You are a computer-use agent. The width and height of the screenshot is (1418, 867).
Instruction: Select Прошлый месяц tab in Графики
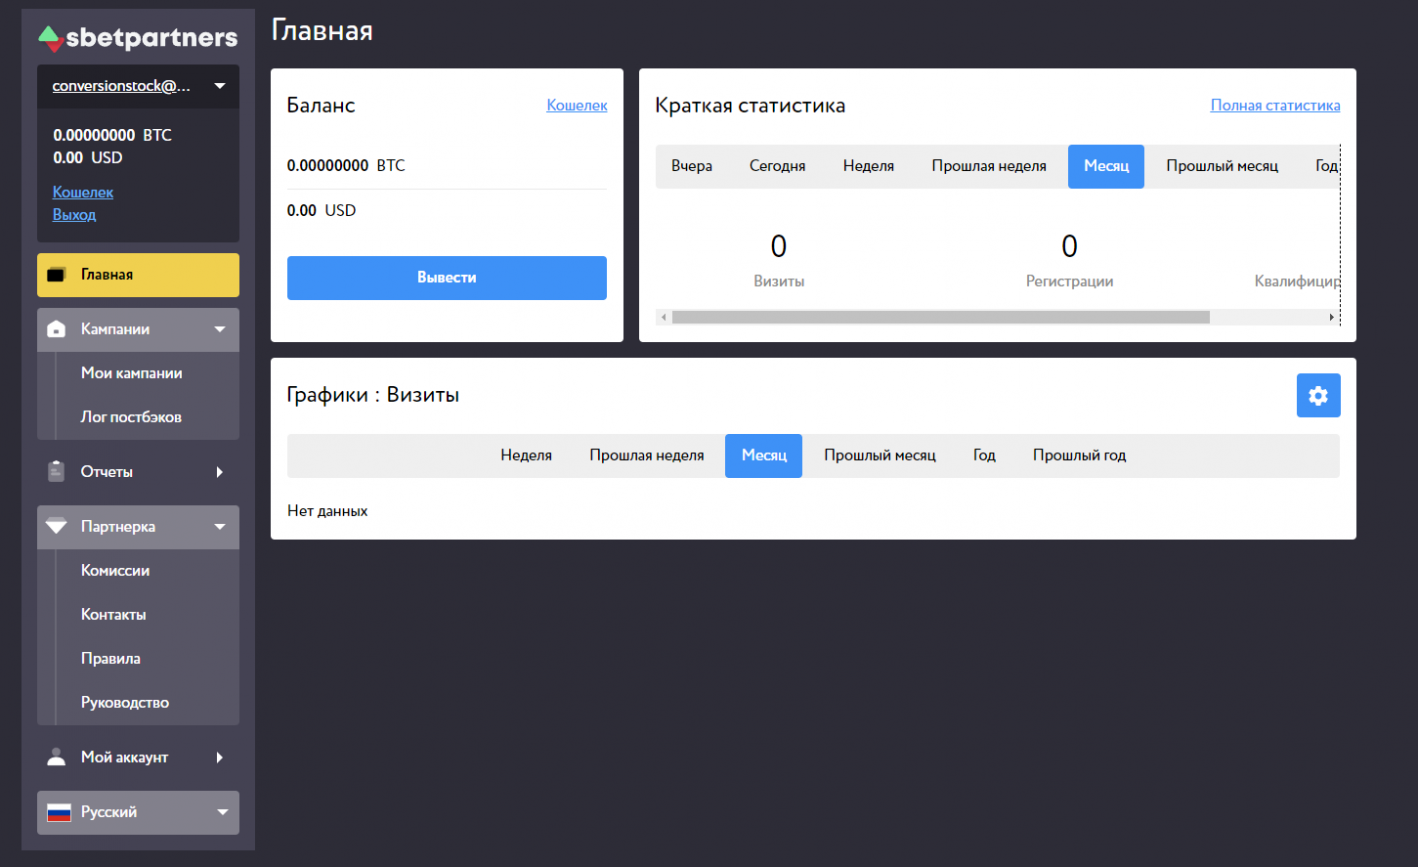click(880, 455)
